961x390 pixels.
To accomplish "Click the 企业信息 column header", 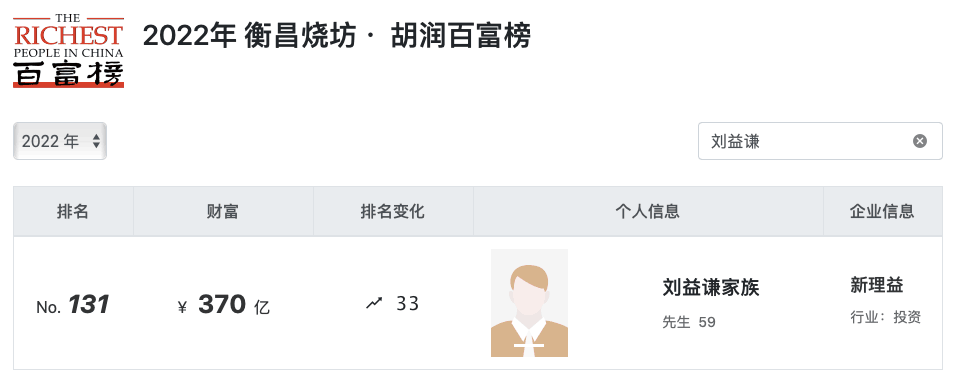I will coord(883,212).
